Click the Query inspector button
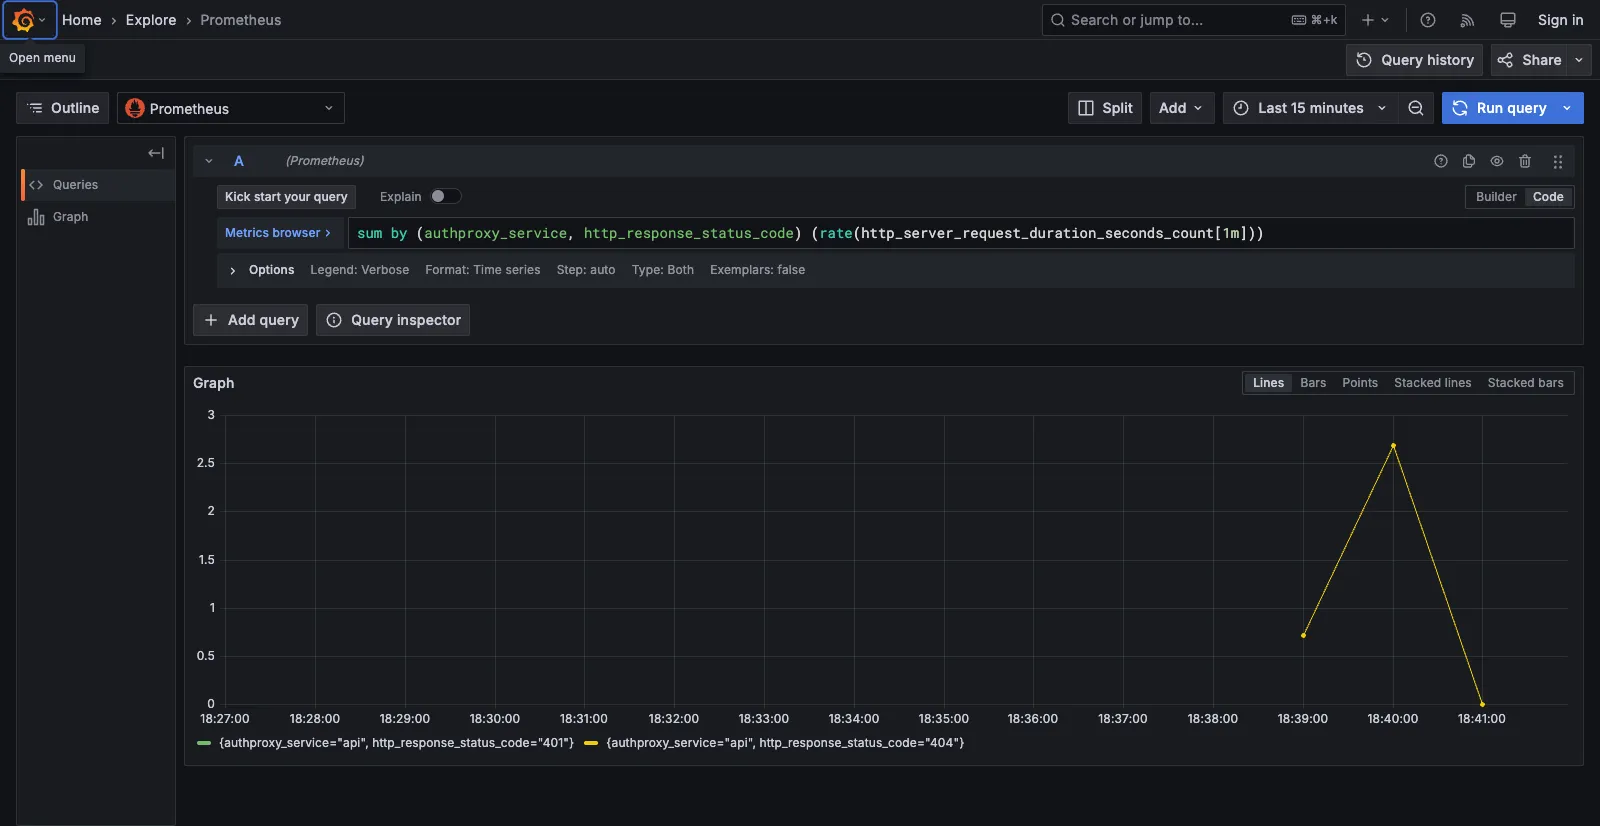The image size is (1600, 826). pyautogui.click(x=393, y=320)
